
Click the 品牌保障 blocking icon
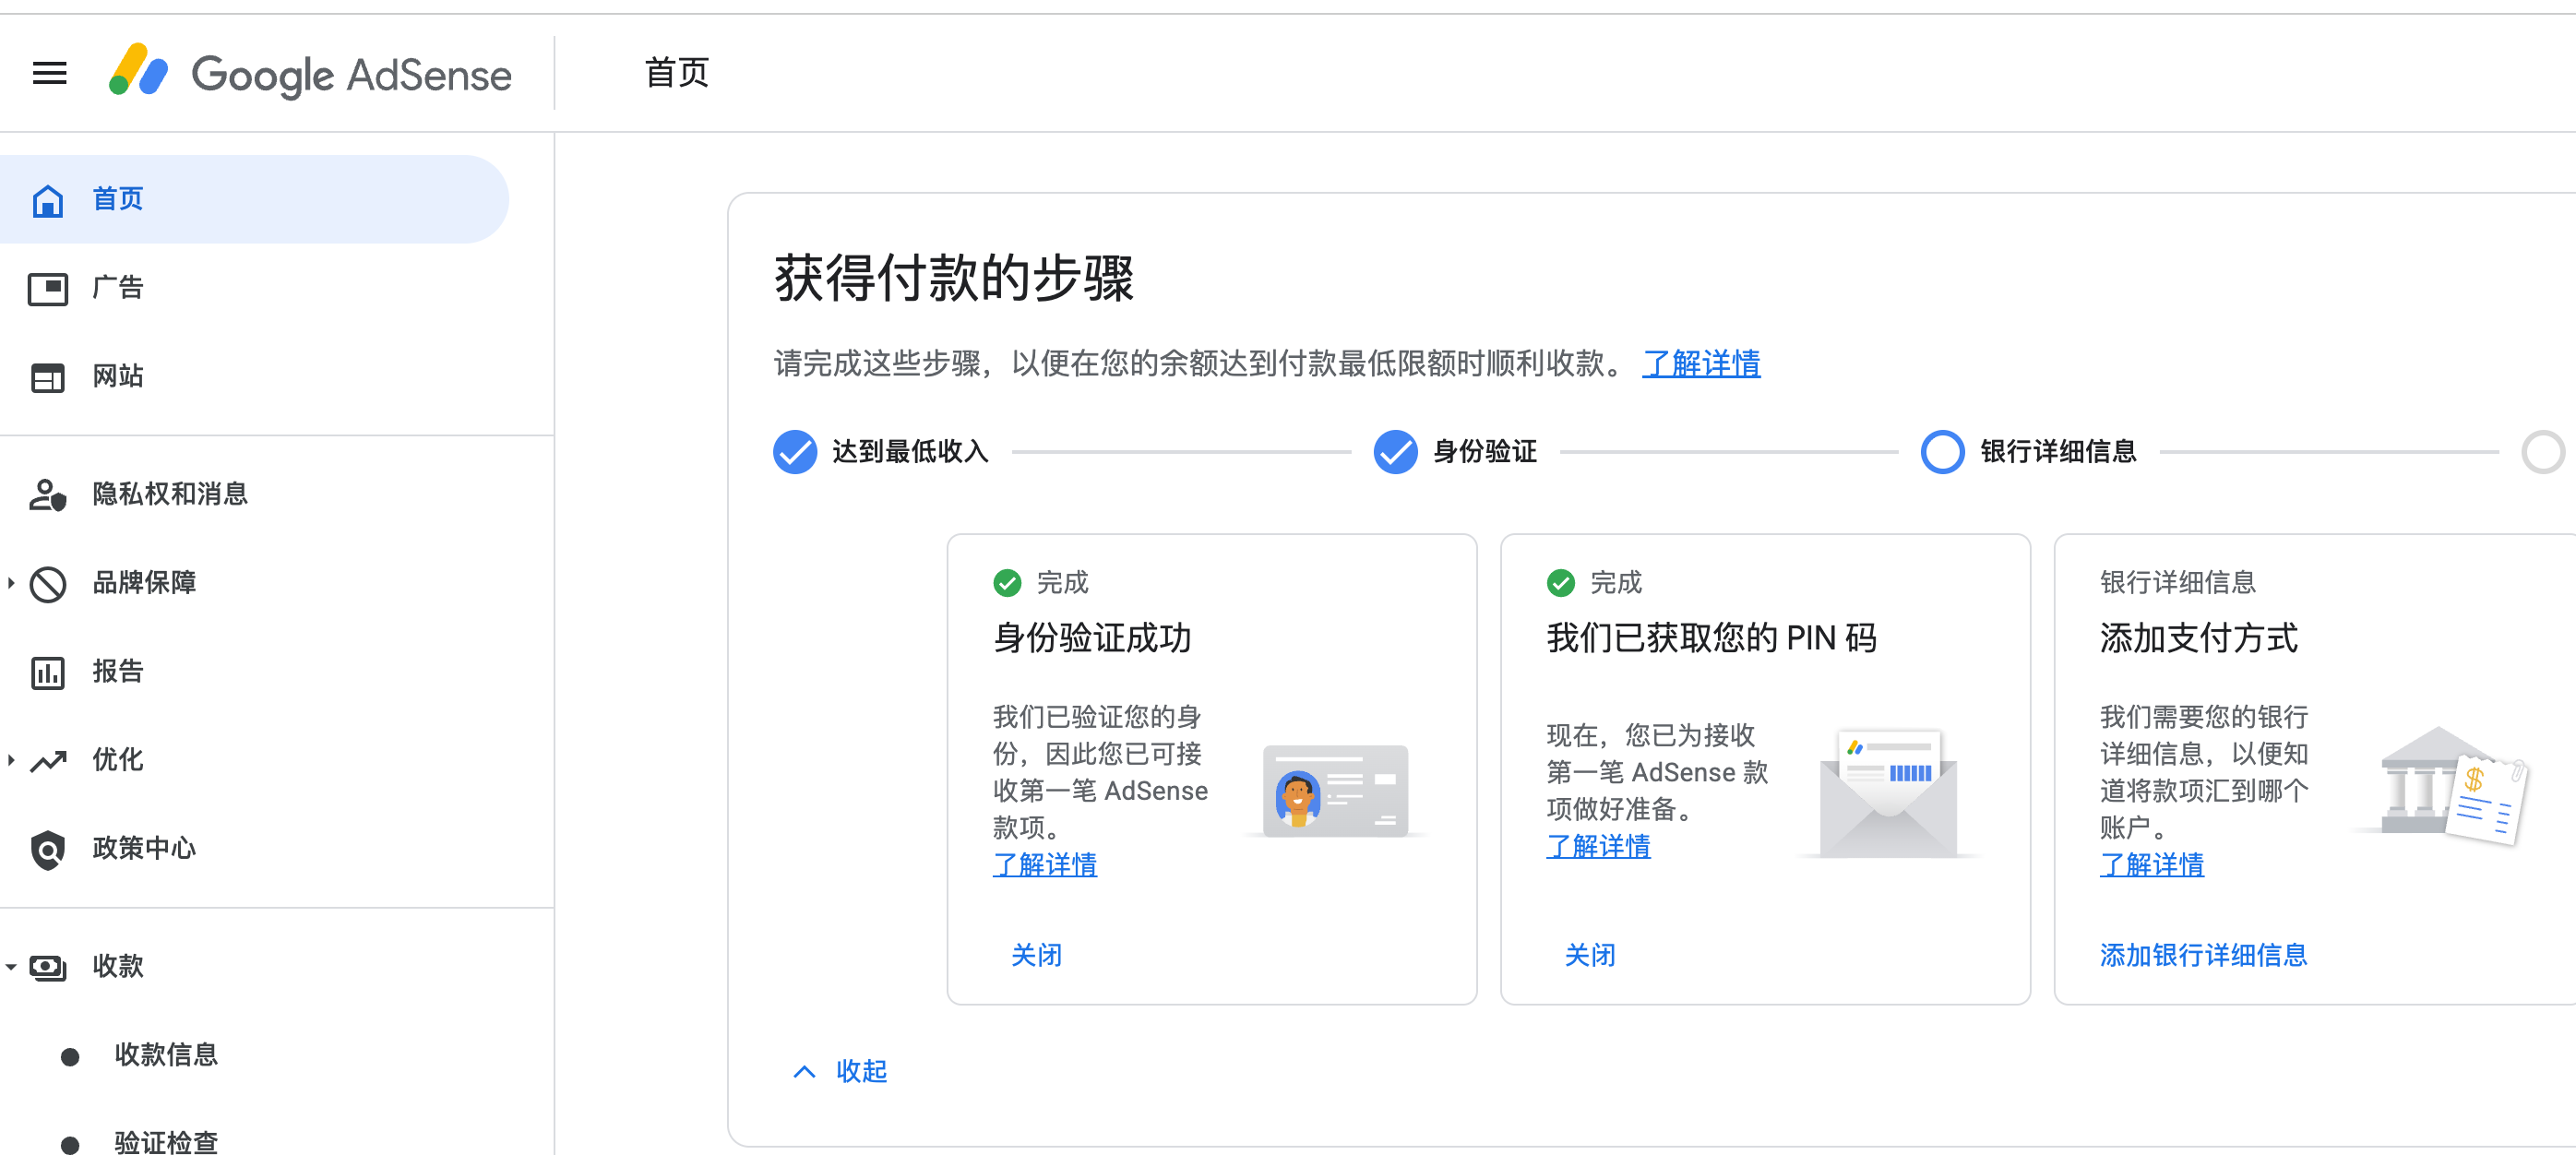coord(48,583)
